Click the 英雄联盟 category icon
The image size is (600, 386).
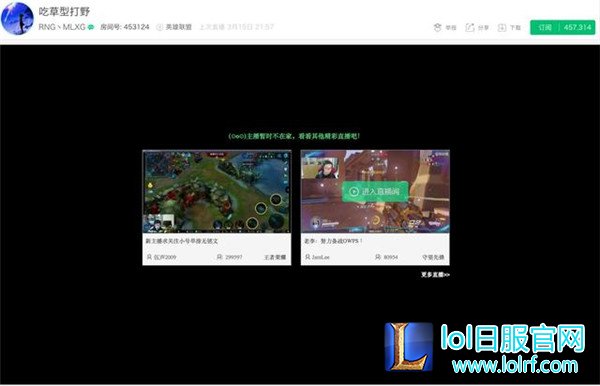coord(160,27)
